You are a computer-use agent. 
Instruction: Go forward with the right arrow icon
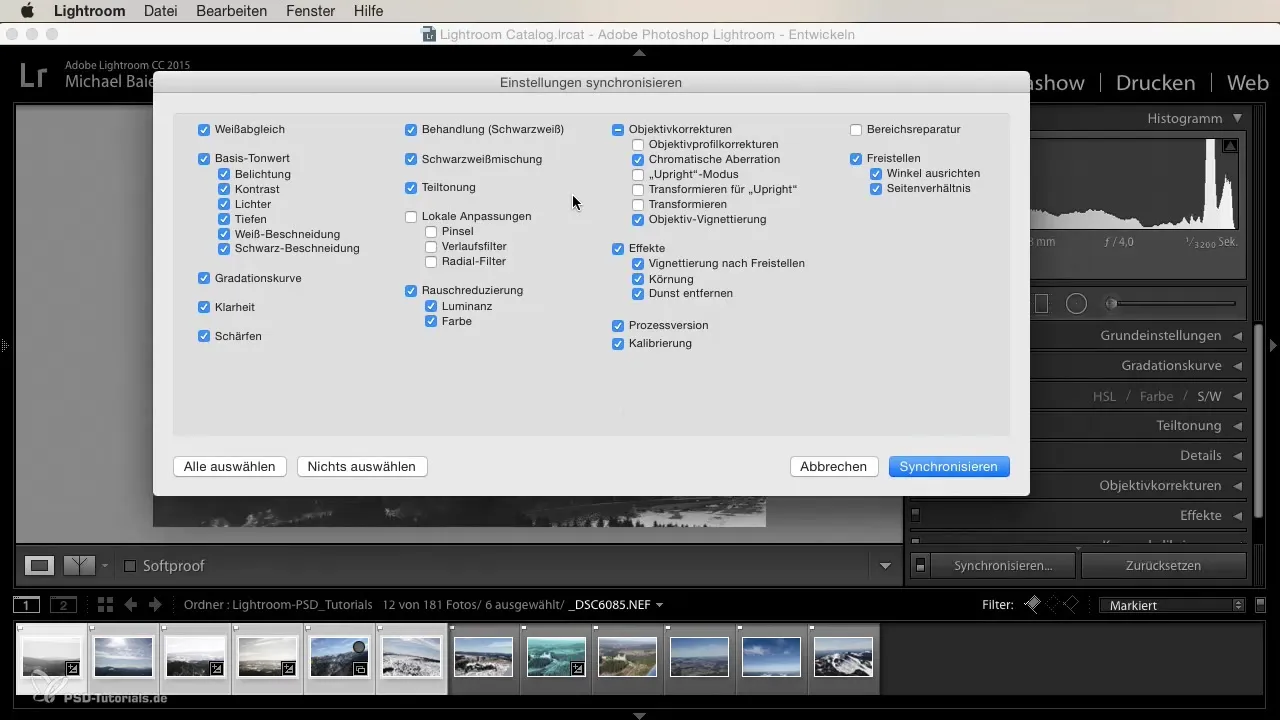(x=155, y=604)
